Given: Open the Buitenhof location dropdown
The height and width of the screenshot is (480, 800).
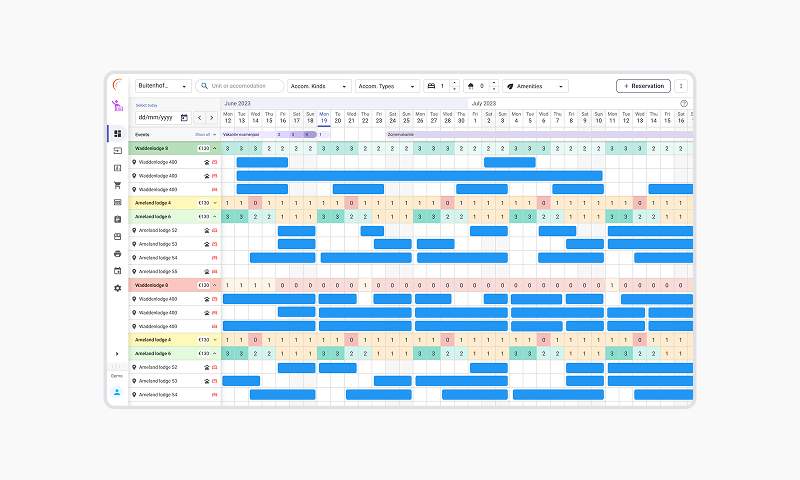Looking at the screenshot, I should click(x=163, y=86).
